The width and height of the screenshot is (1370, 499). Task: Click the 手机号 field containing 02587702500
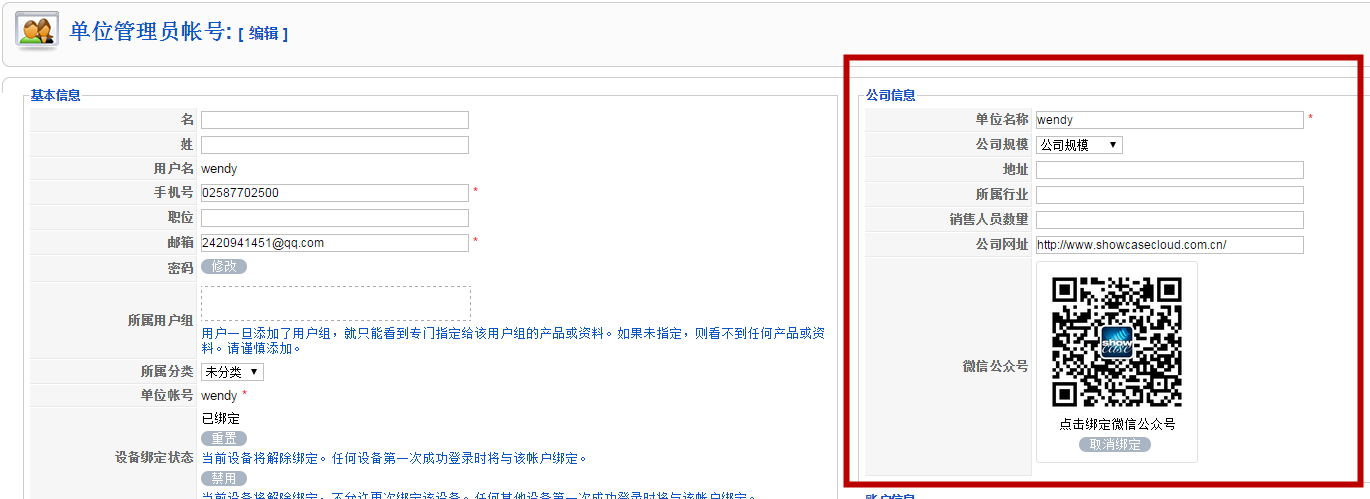tap(335, 193)
